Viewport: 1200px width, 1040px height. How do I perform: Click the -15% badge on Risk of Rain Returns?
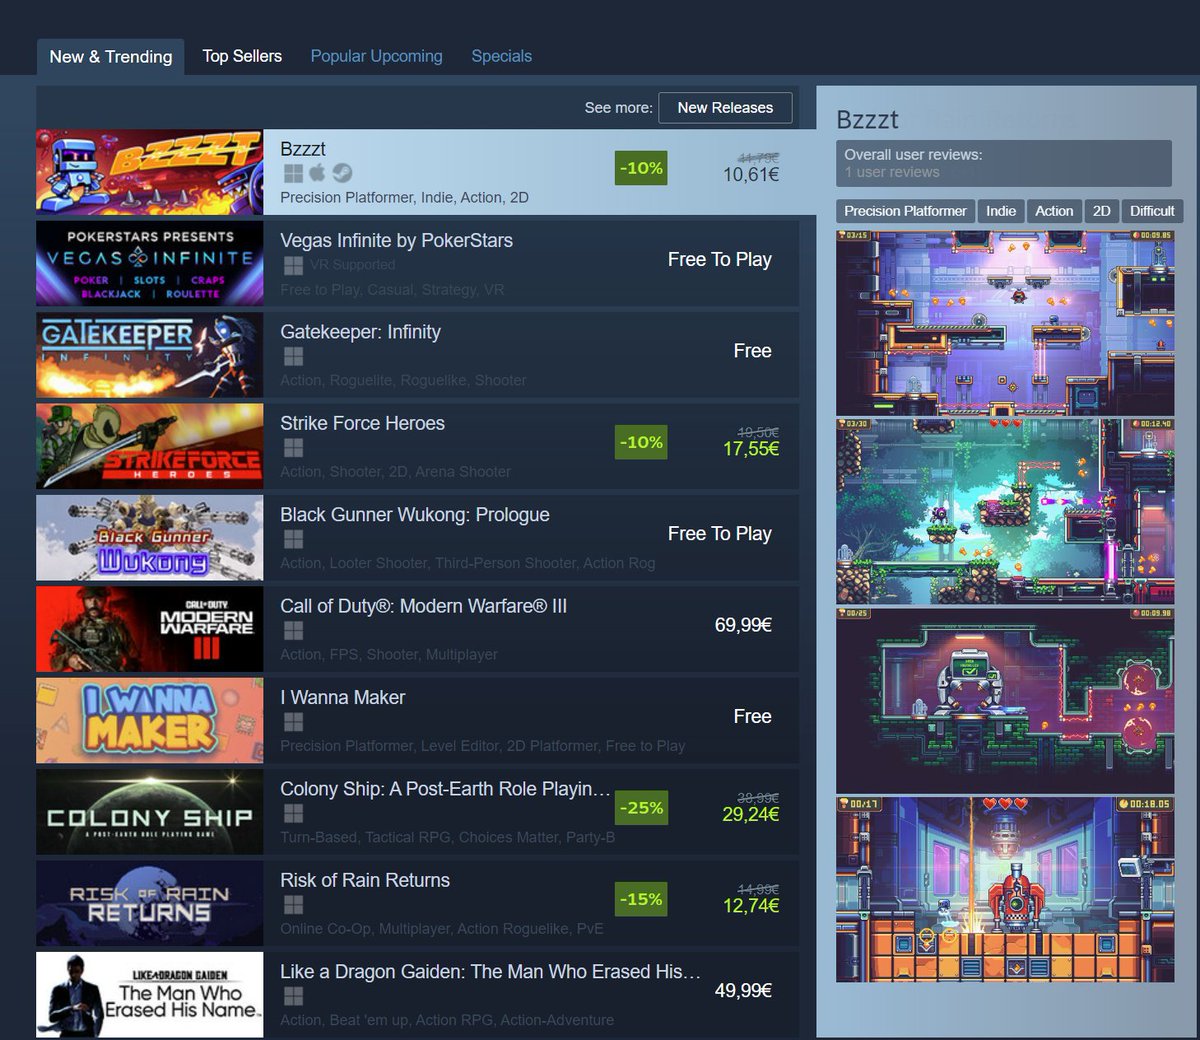[x=641, y=899]
